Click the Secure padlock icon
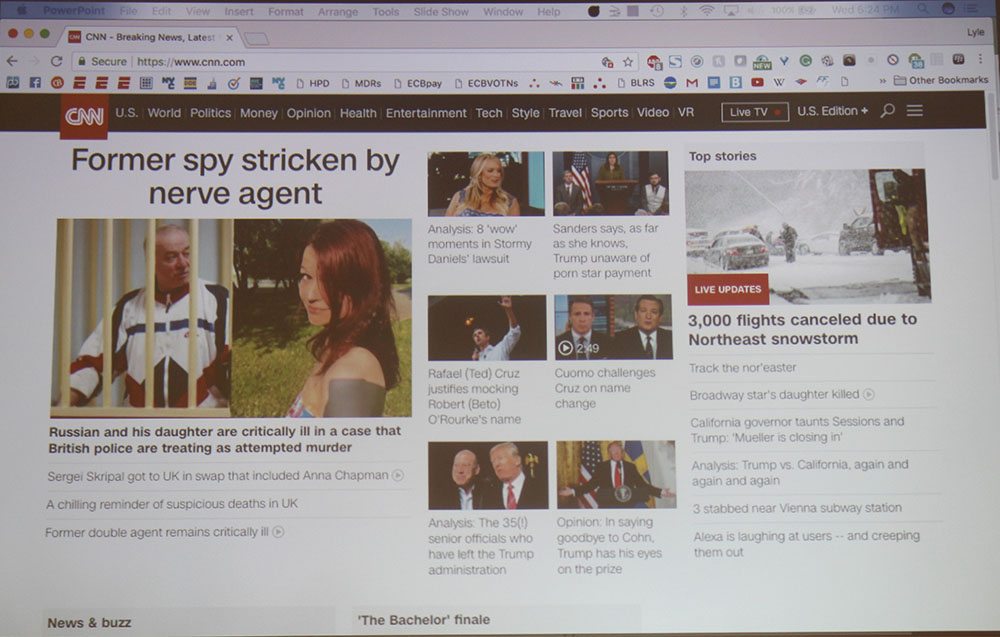Viewport: 1000px width, 637px height. click(82, 62)
